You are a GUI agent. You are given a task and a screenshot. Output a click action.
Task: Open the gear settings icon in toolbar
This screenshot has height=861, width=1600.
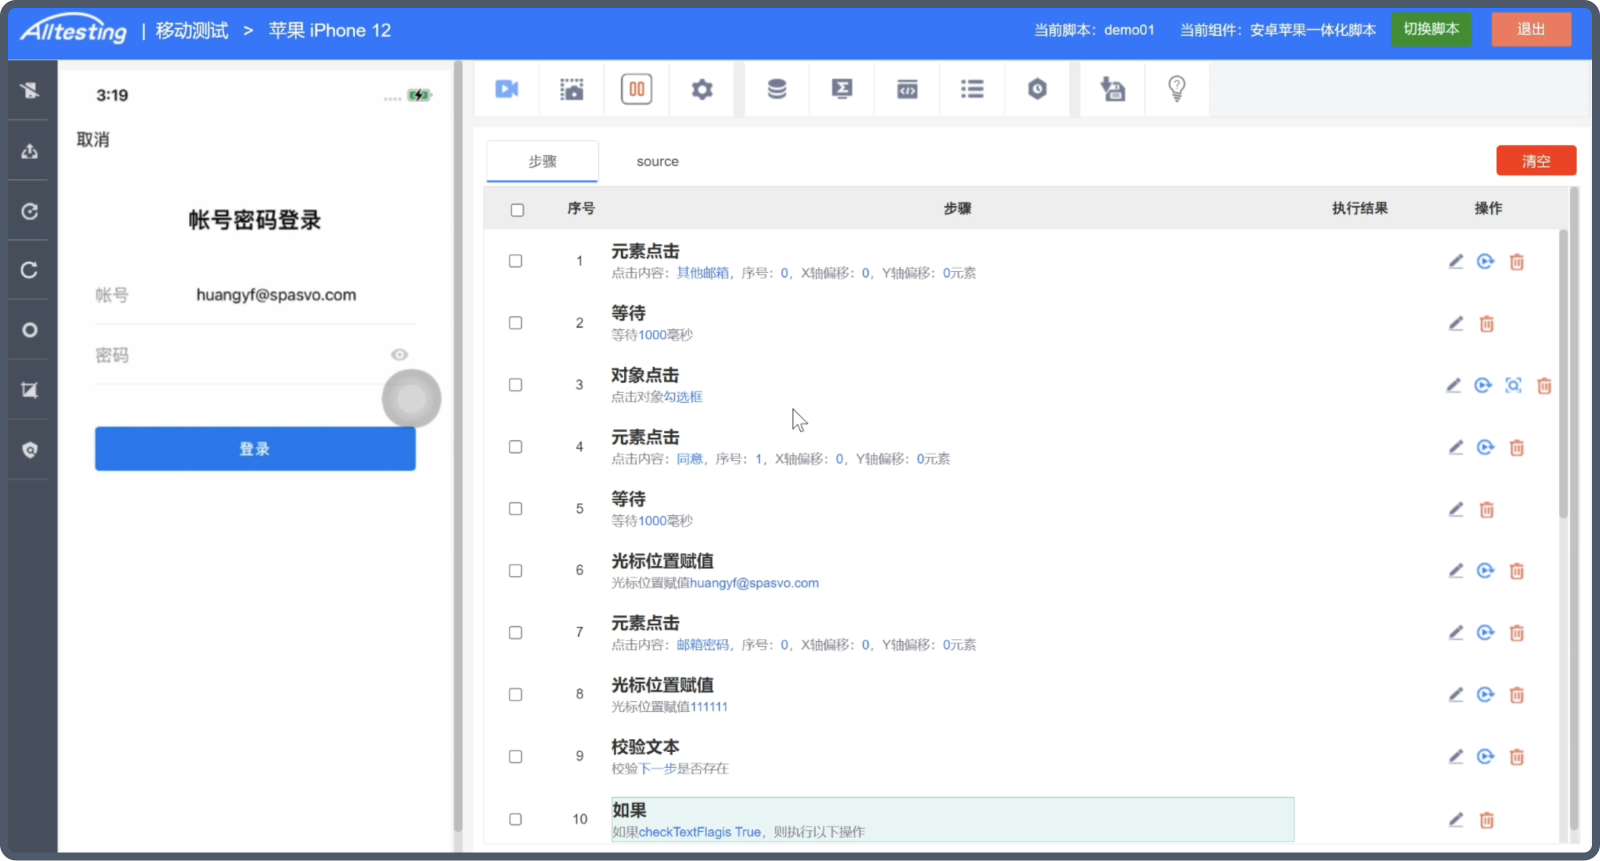pyautogui.click(x=702, y=90)
